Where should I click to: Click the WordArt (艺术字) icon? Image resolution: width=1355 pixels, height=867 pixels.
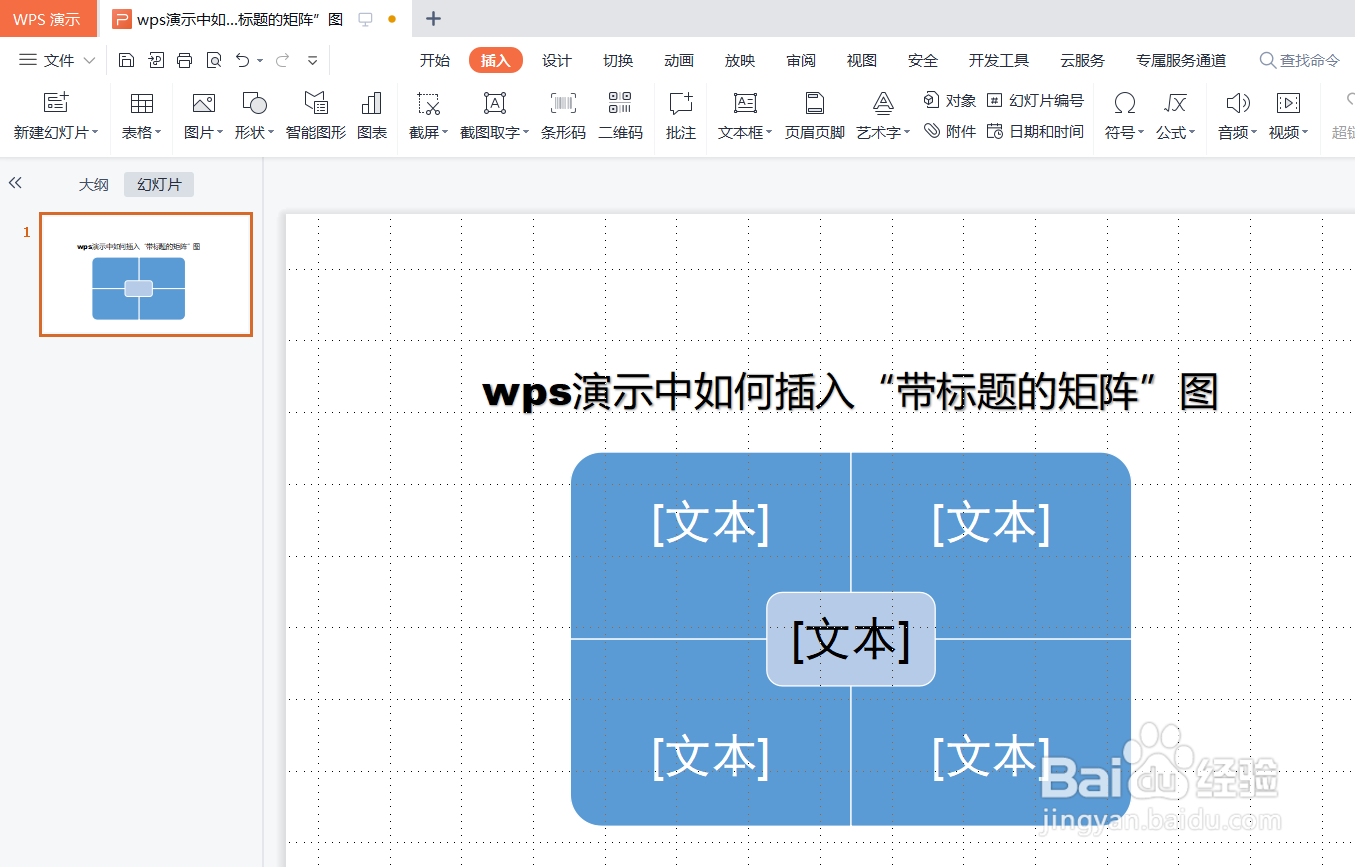[x=883, y=102]
